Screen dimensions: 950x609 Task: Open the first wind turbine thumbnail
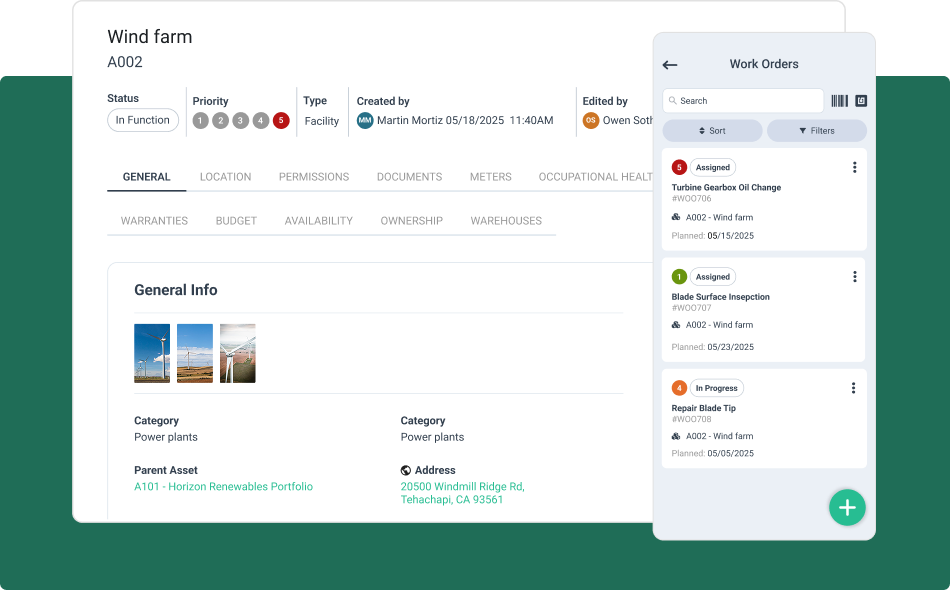click(152, 353)
